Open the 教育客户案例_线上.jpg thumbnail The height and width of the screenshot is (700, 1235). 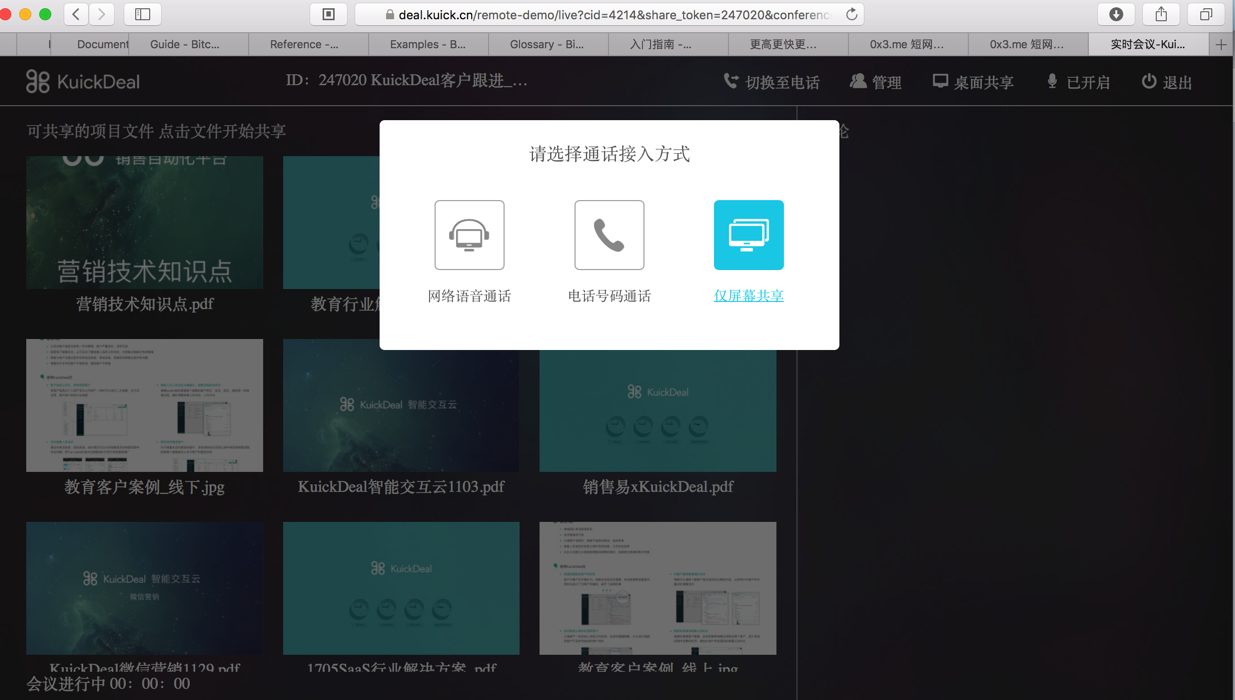point(658,588)
